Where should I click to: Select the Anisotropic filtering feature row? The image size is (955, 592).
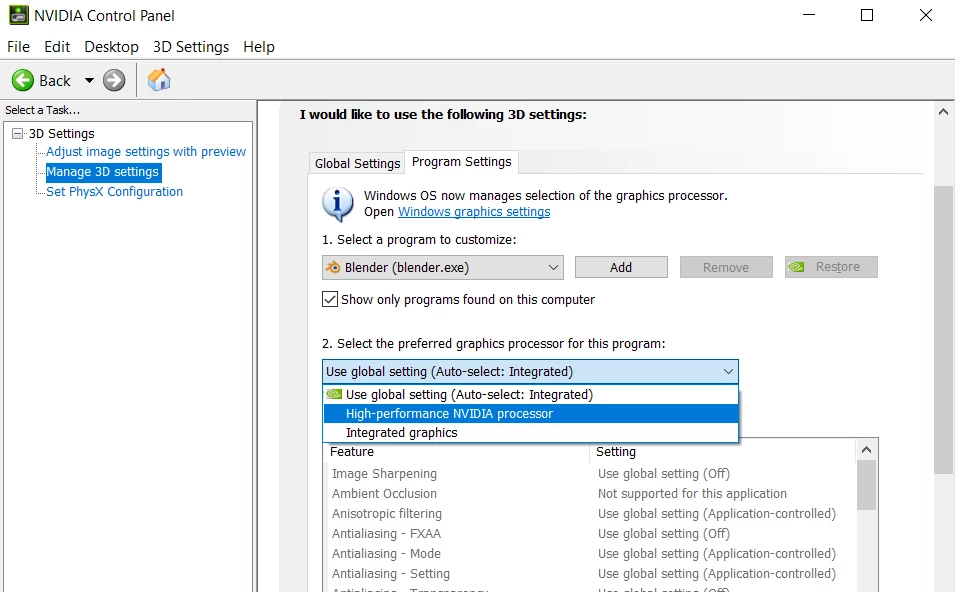590,514
